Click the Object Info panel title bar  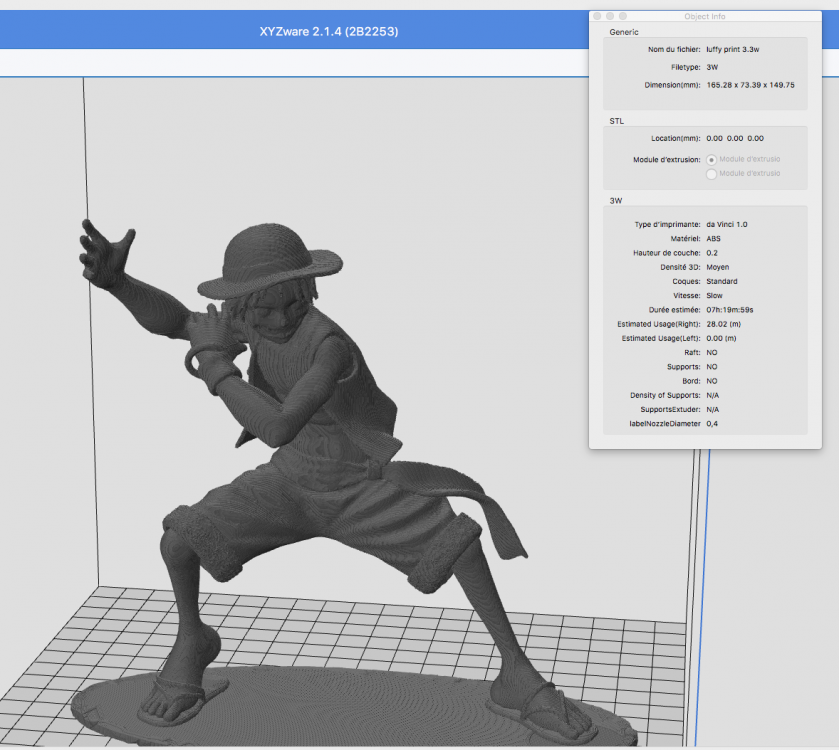coord(705,17)
